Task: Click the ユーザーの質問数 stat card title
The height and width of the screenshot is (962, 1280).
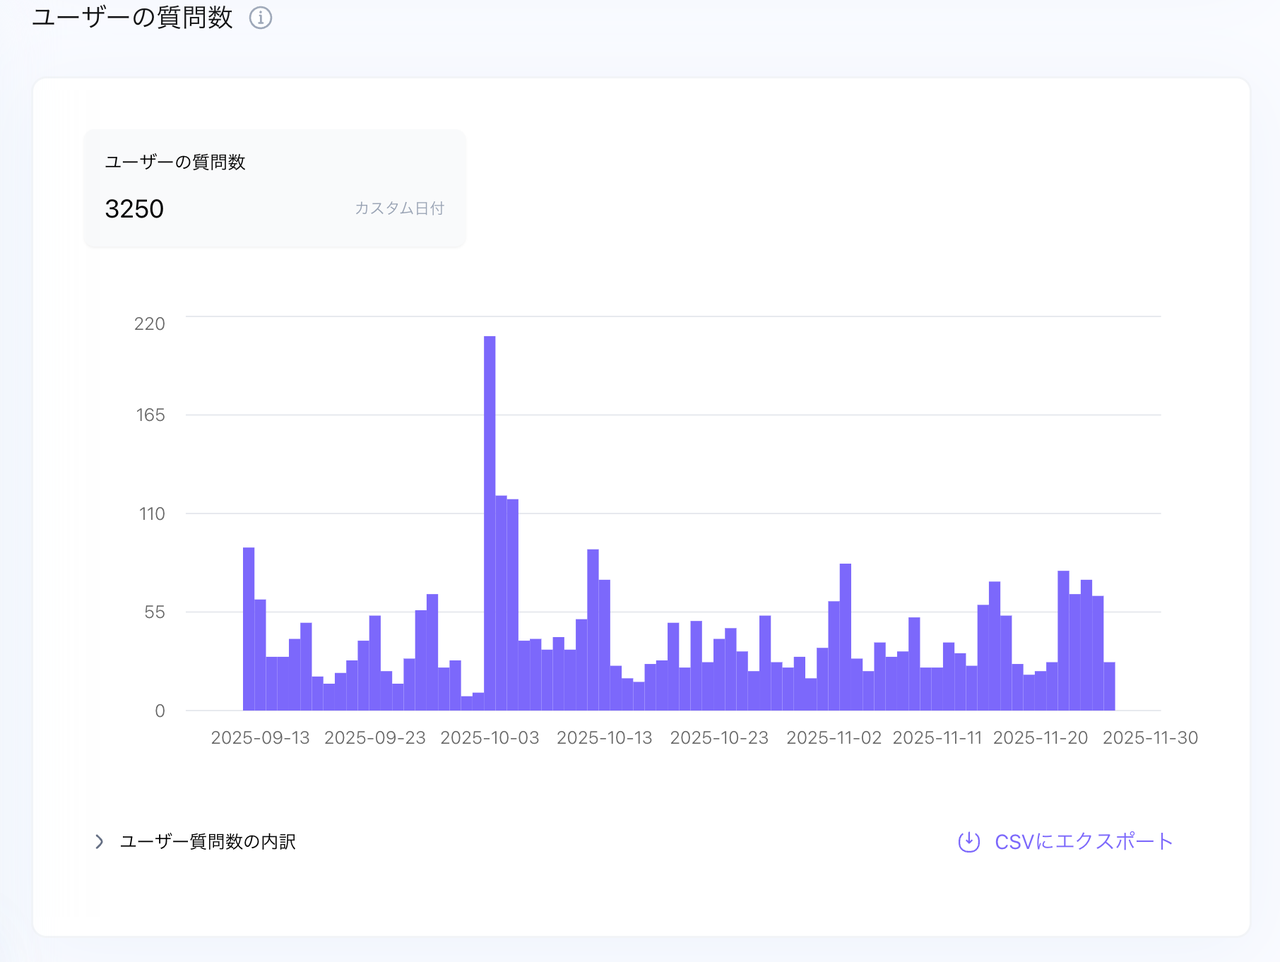Action: coord(175,162)
